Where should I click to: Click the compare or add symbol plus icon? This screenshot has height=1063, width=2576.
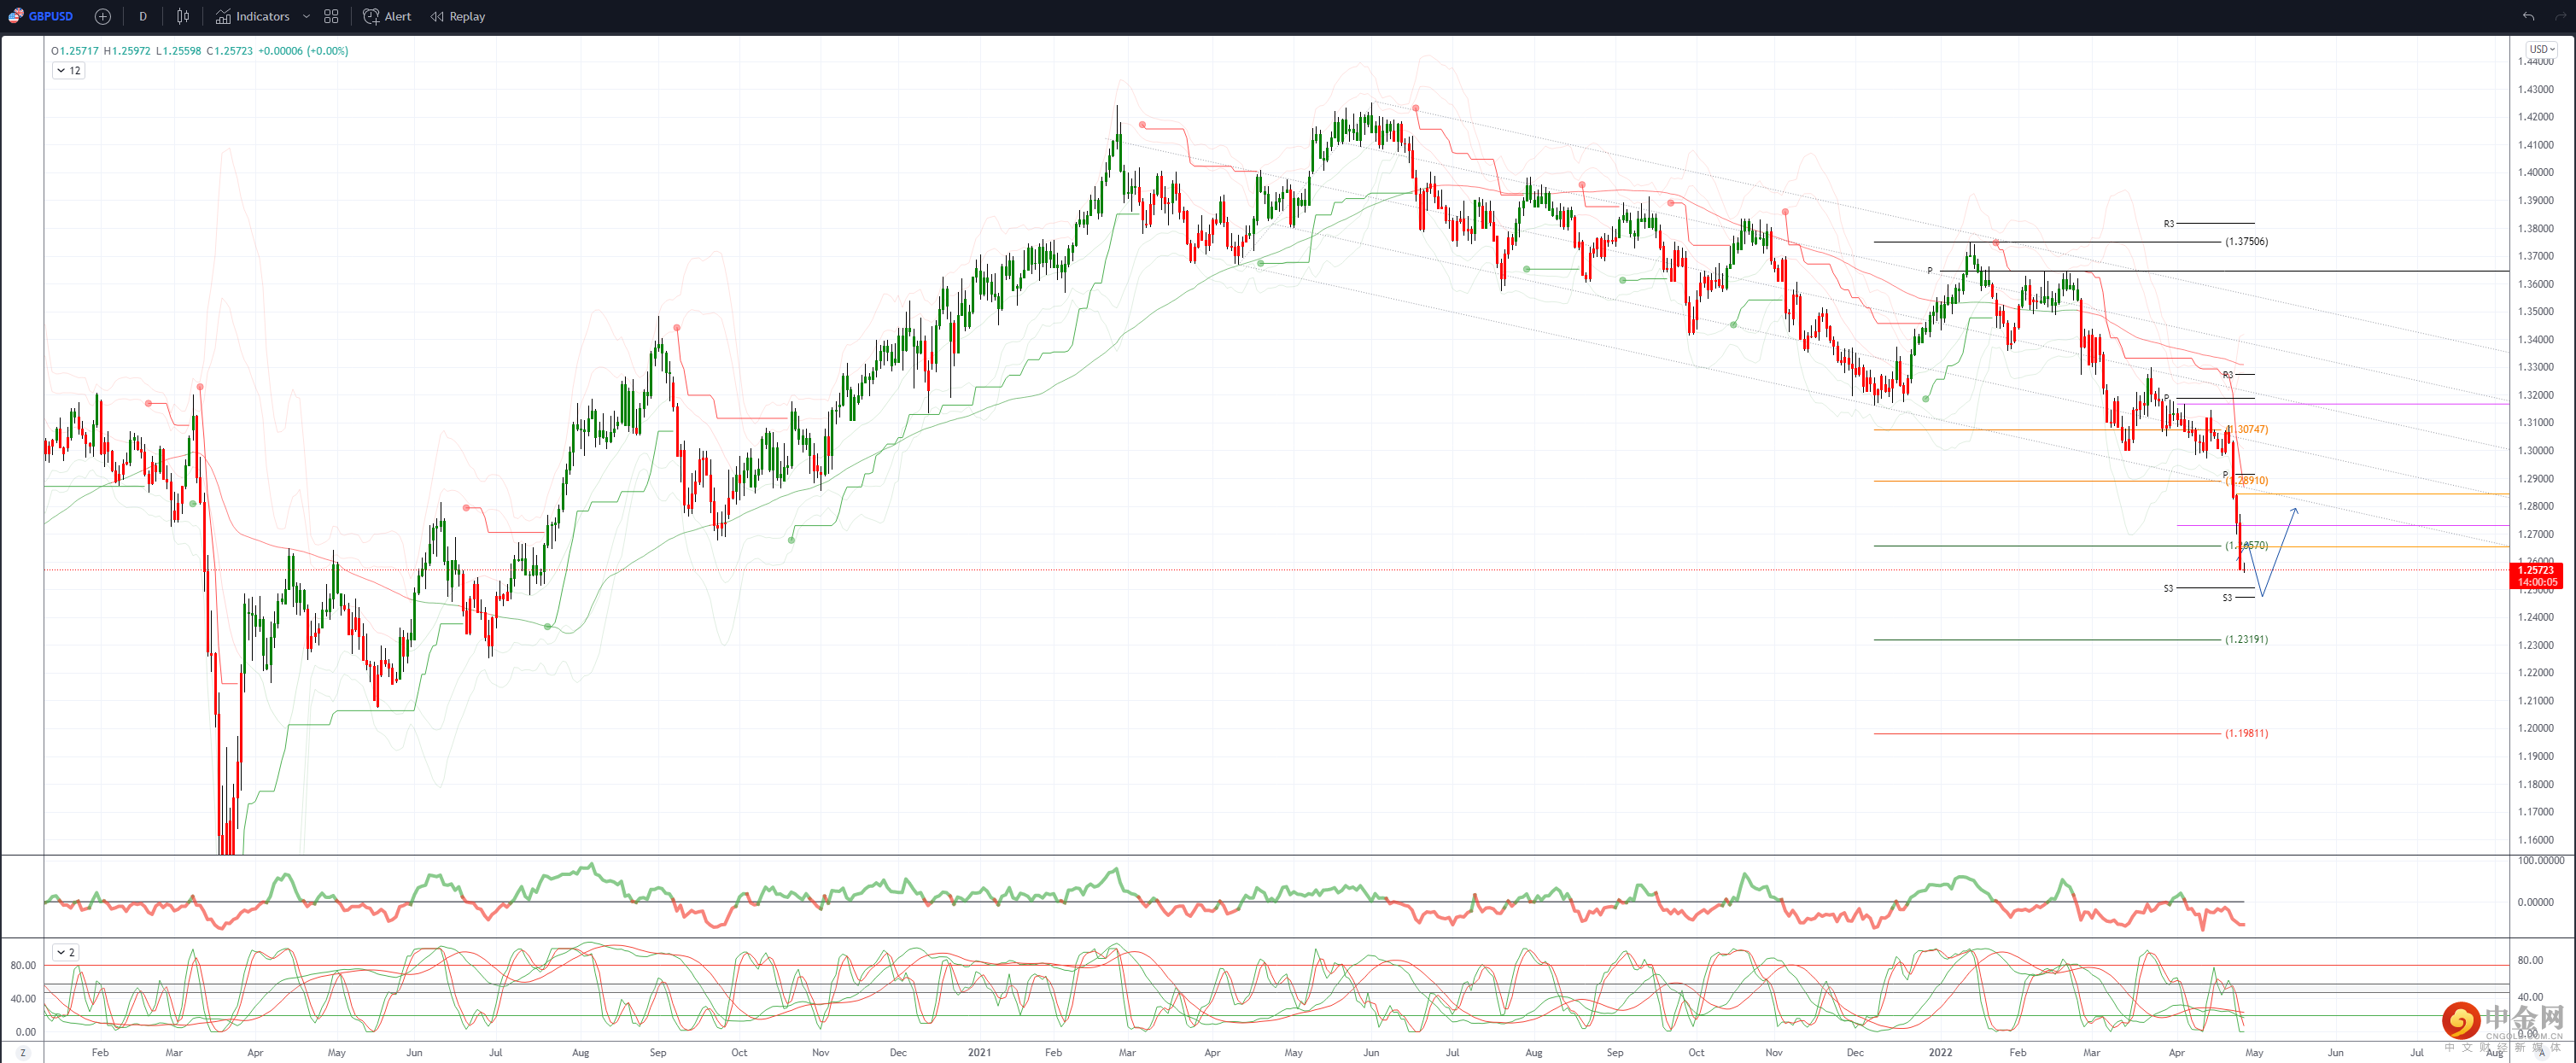[x=102, y=16]
